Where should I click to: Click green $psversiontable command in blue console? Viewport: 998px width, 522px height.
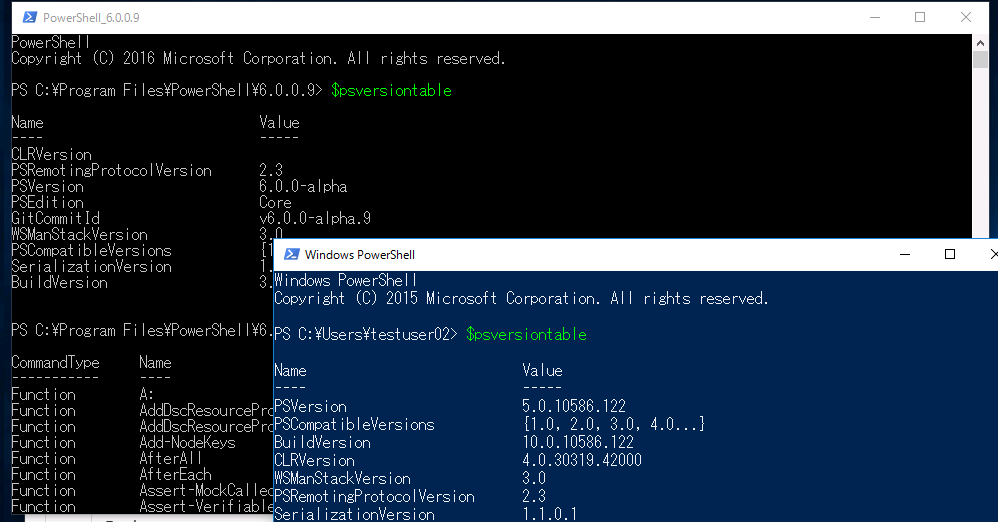526,334
